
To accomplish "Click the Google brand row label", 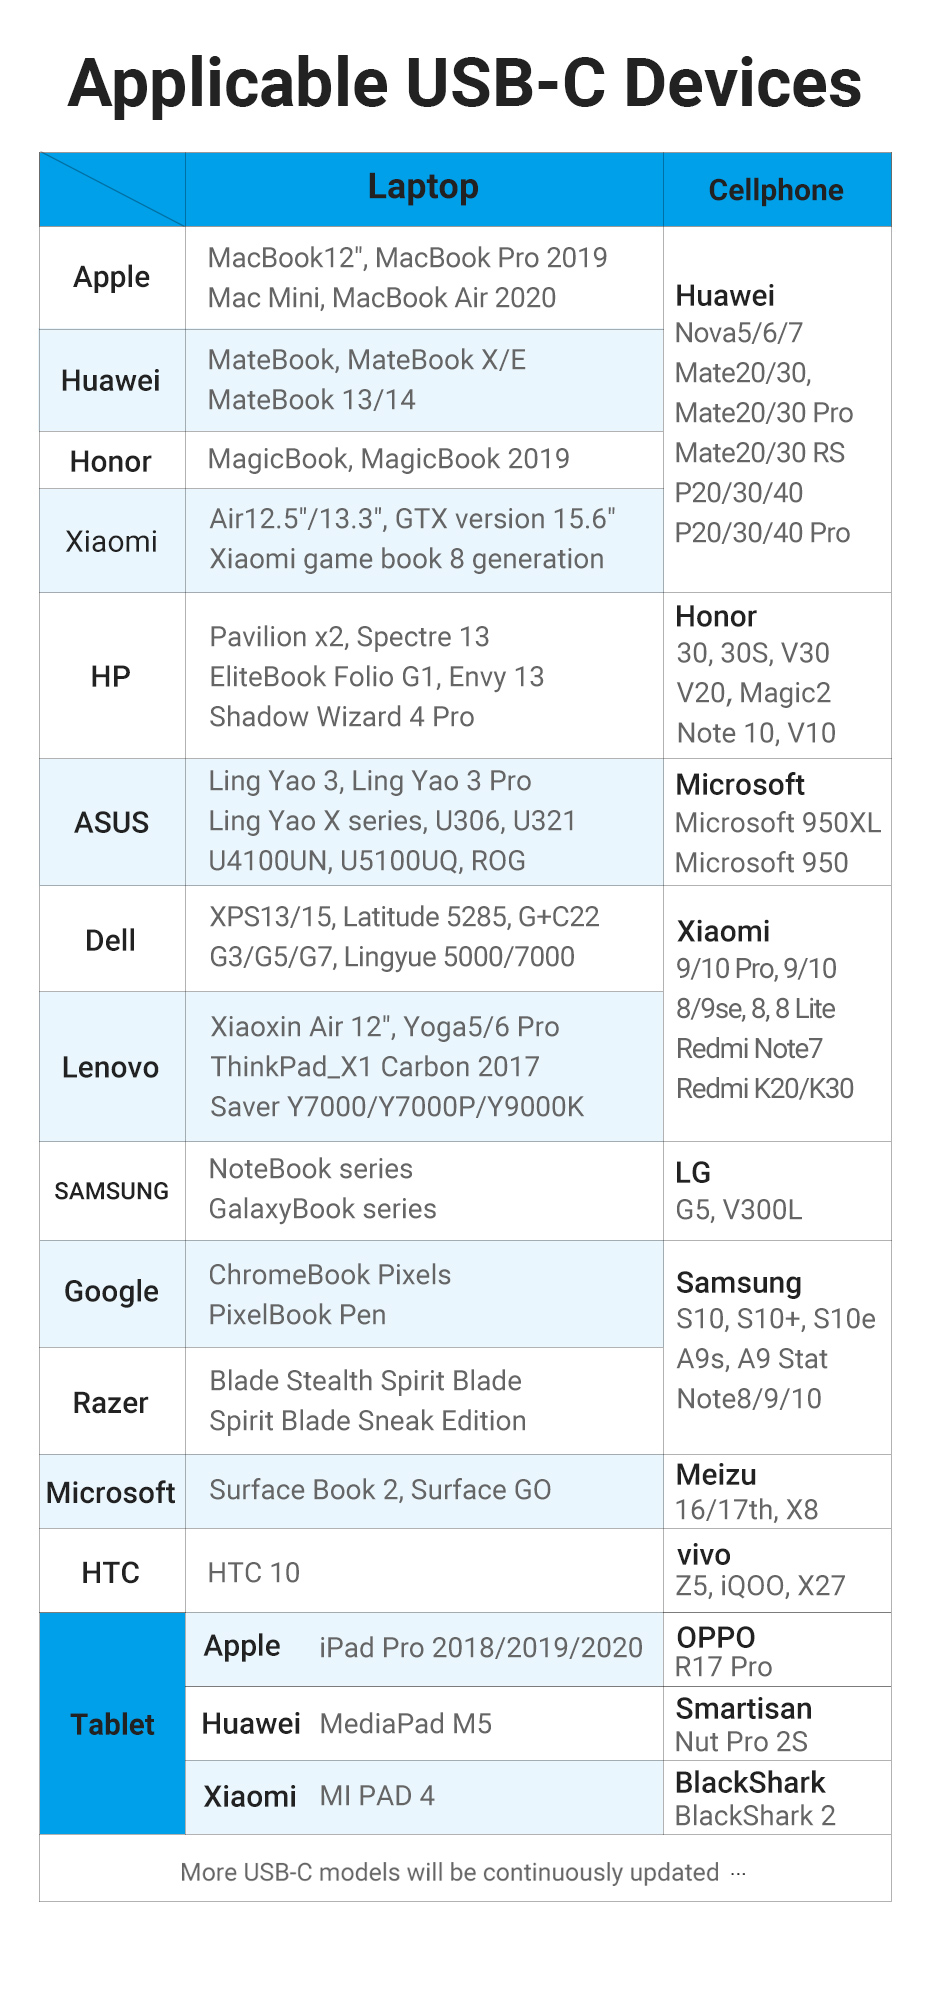I will tap(111, 1291).
